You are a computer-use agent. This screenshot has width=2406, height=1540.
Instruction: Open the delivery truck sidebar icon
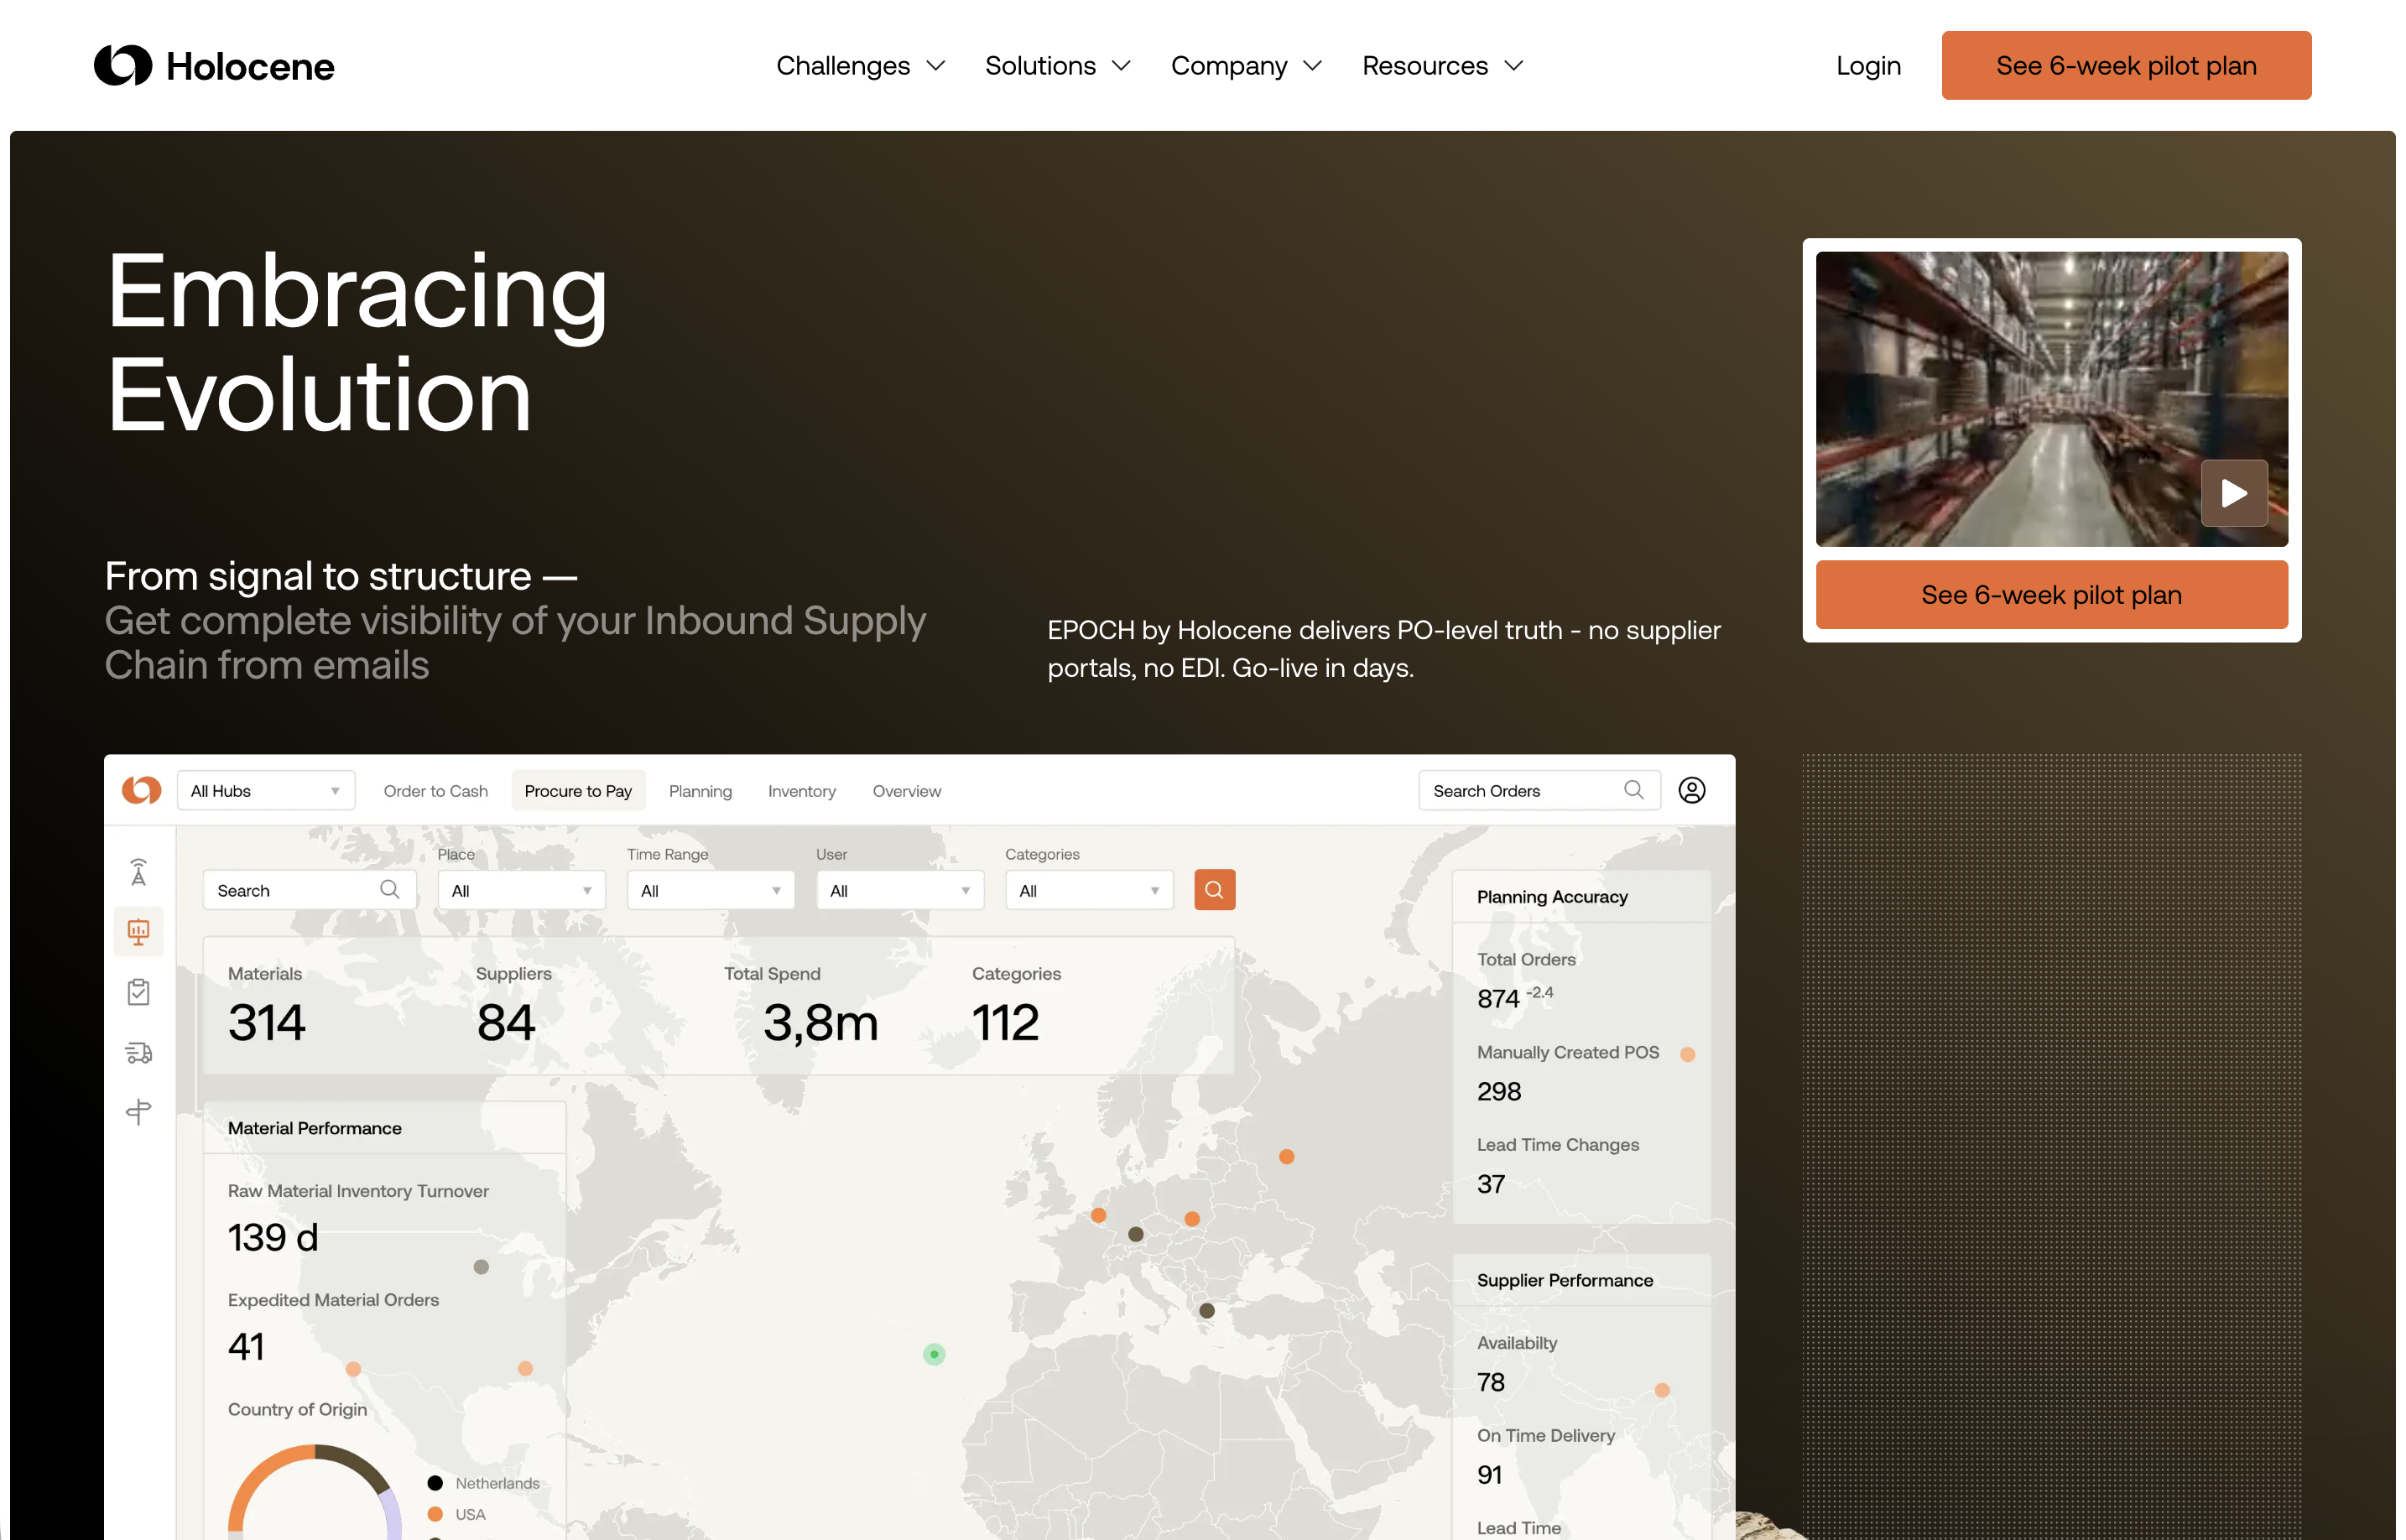pos(139,1052)
